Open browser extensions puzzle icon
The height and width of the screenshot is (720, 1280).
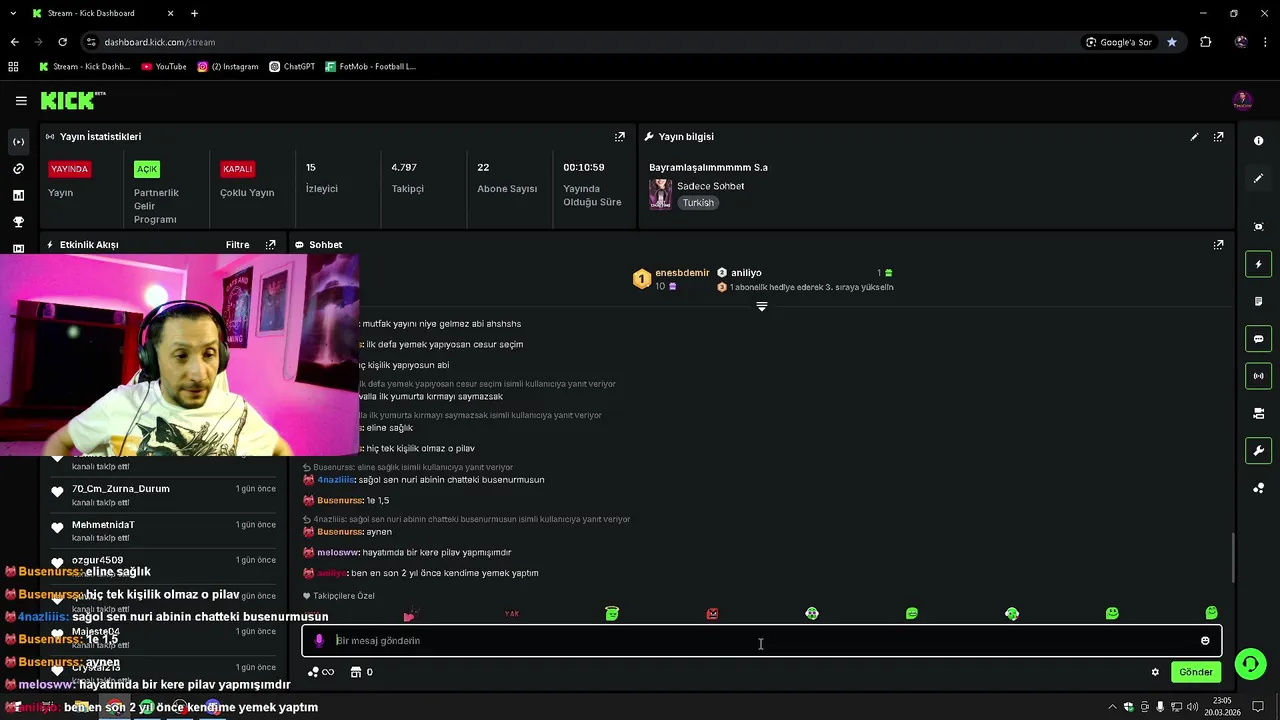click(1205, 42)
